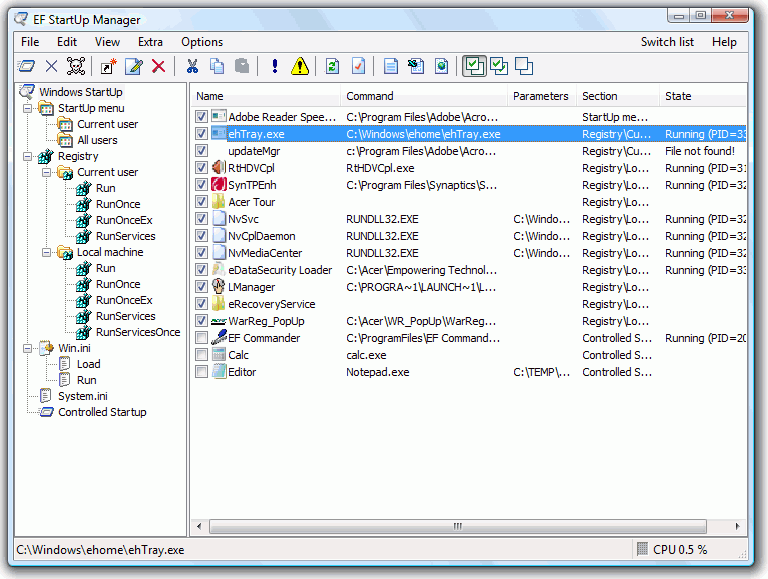Uncheck the WarReg_PopUp checkbox
The height and width of the screenshot is (579, 768).
201,321
